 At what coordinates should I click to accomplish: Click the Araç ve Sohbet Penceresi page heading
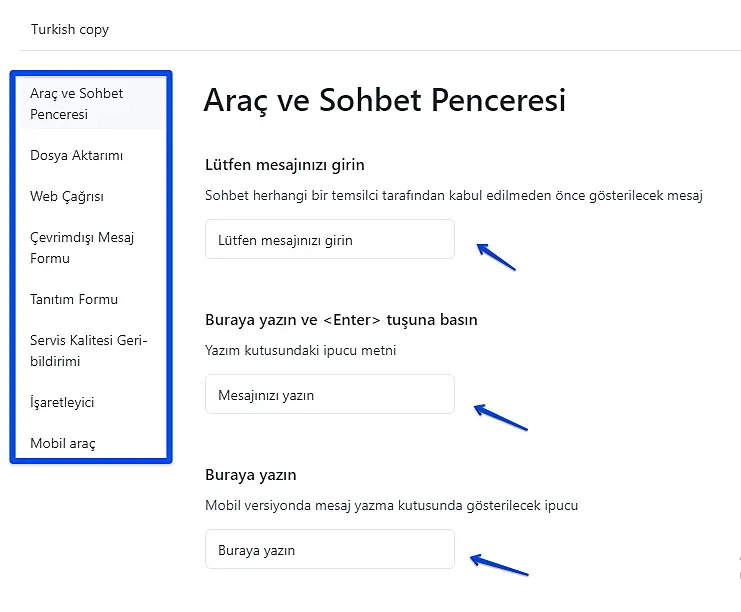(x=384, y=100)
